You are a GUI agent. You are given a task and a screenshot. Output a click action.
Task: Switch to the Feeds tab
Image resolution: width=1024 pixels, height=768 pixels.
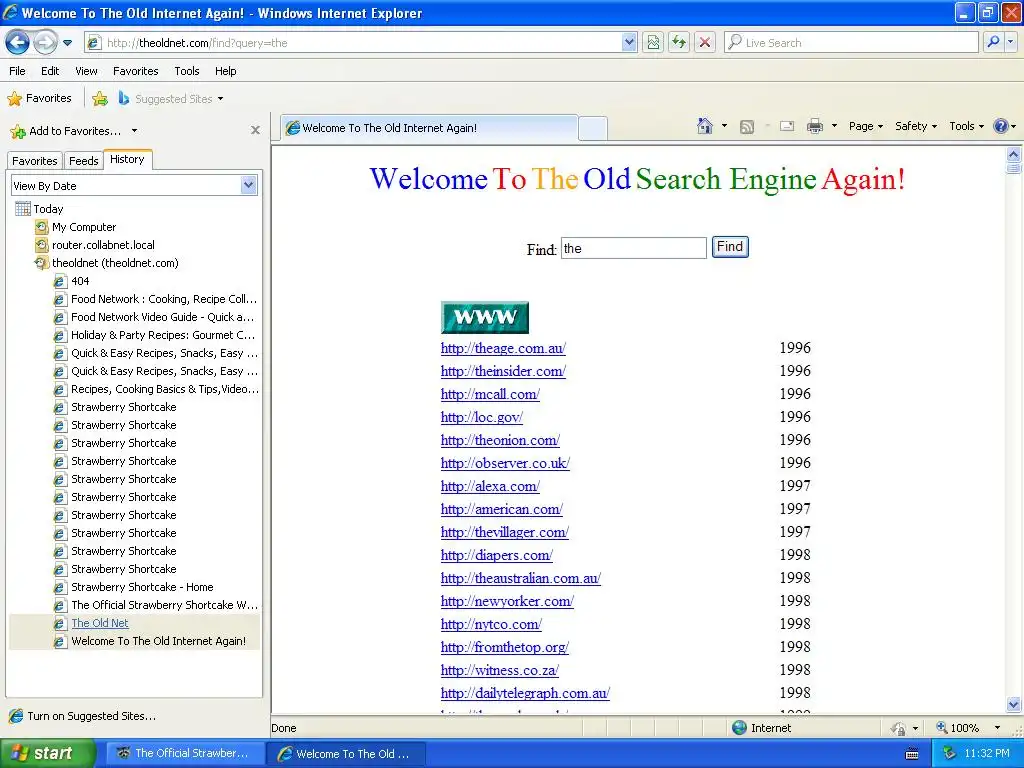(84, 161)
